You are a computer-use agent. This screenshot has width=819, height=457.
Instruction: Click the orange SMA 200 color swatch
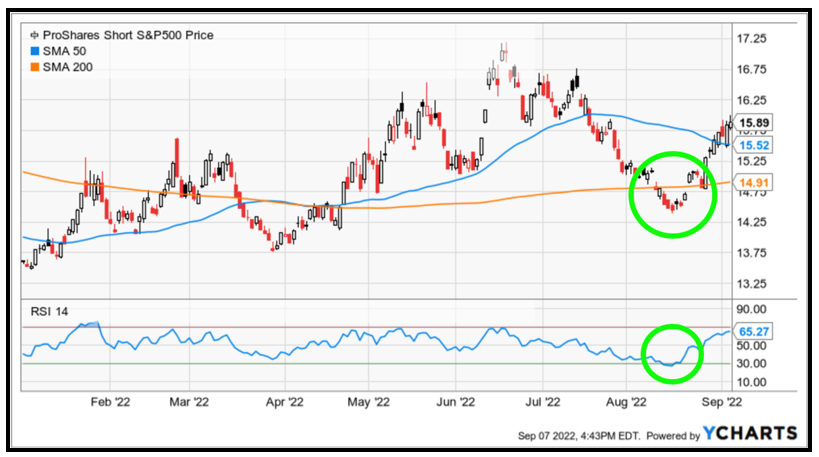34,67
